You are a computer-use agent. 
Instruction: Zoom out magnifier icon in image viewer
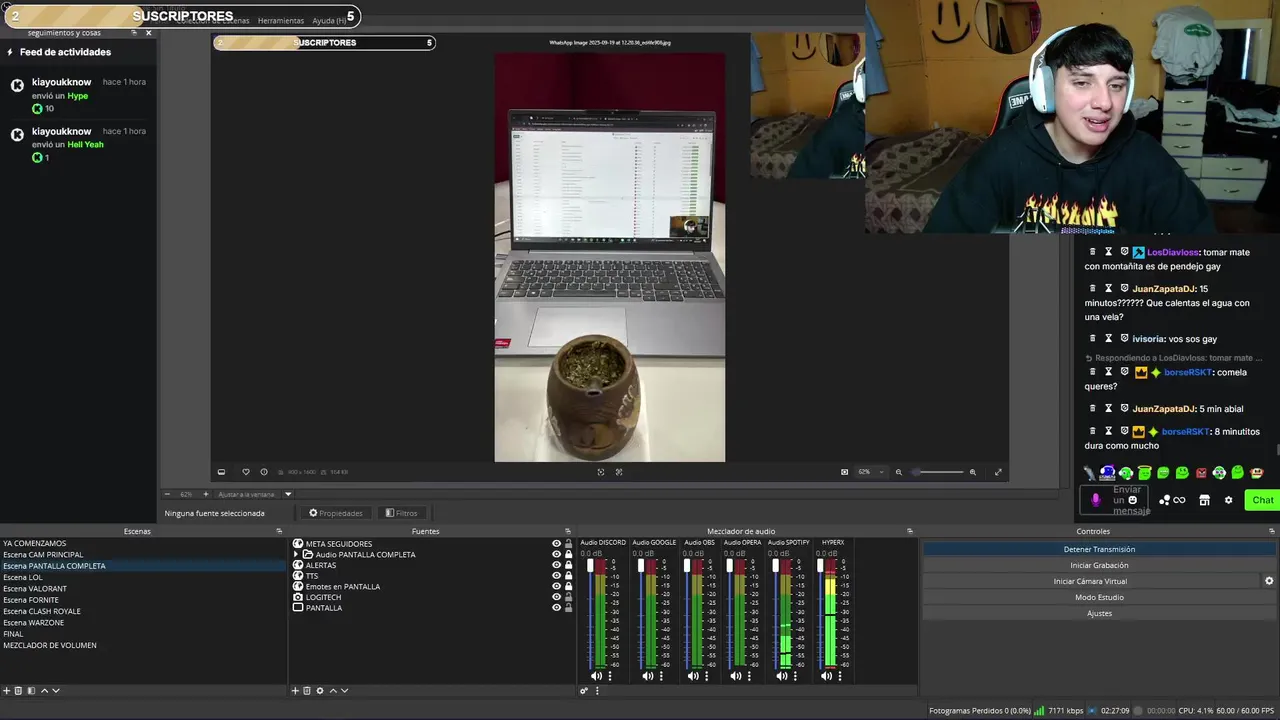[x=898, y=472]
